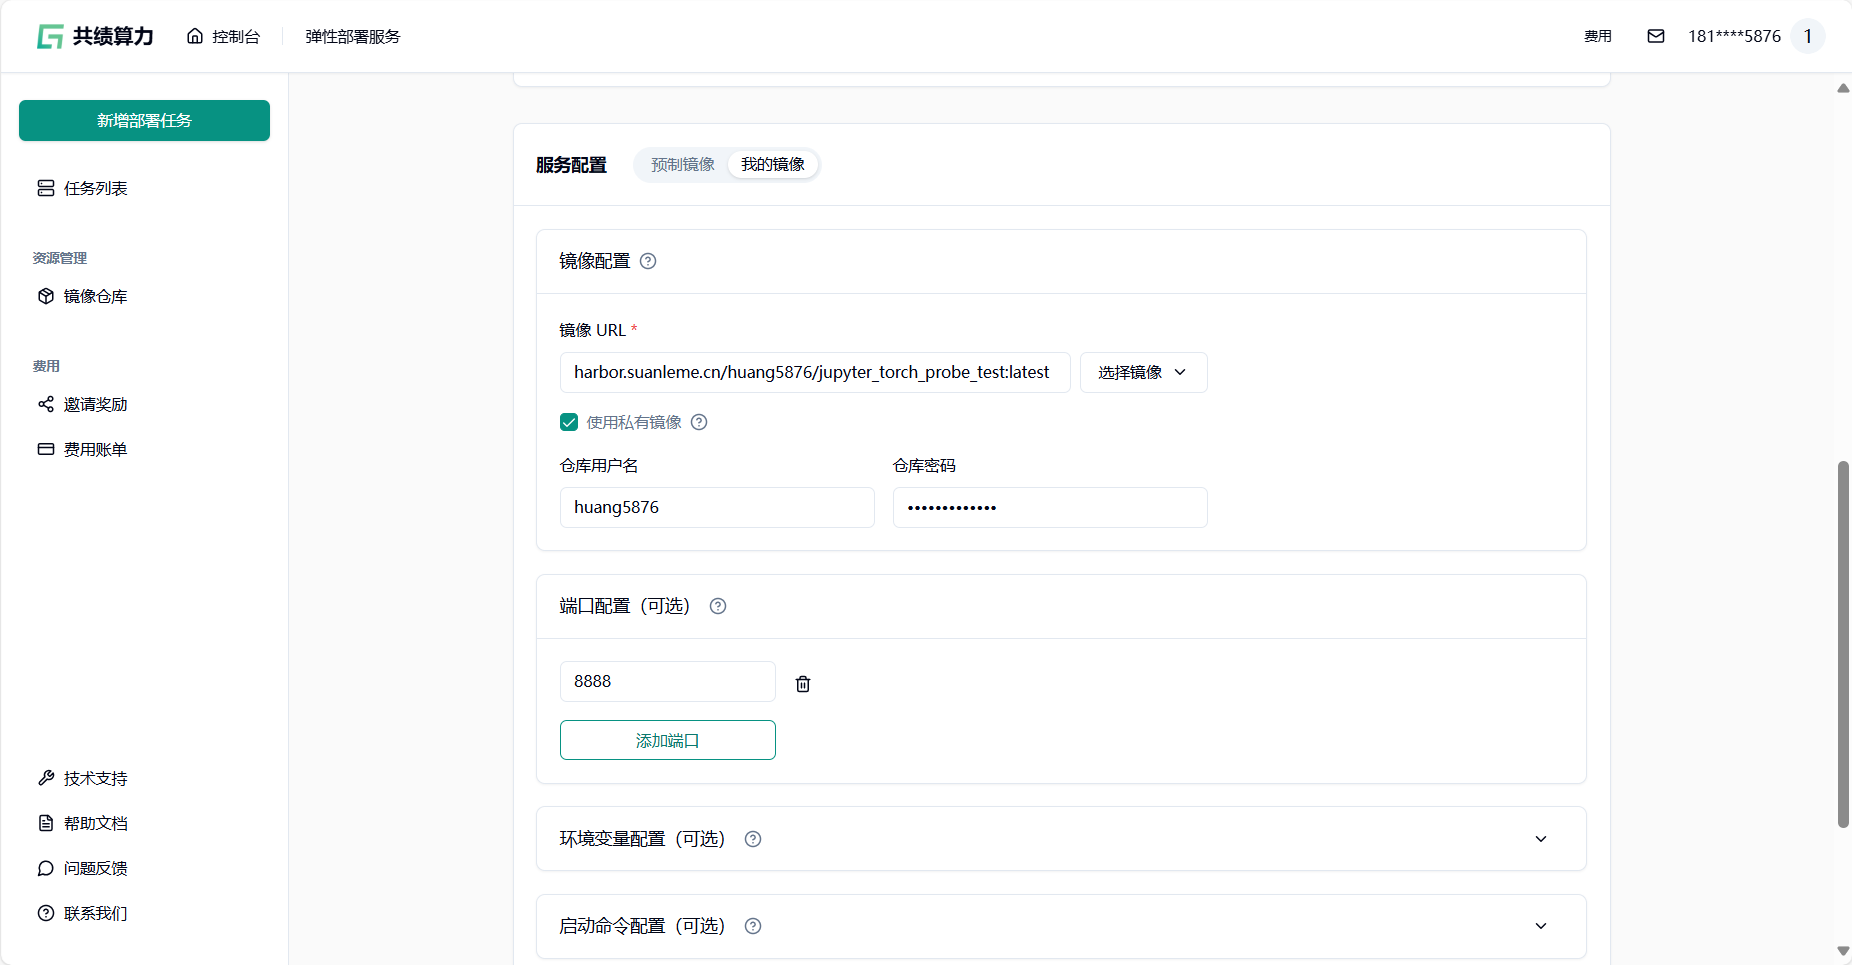Click help icon beside 端口配置 heading
Image resolution: width=1852 pixels, height=965 pixels.
(718, 606)
